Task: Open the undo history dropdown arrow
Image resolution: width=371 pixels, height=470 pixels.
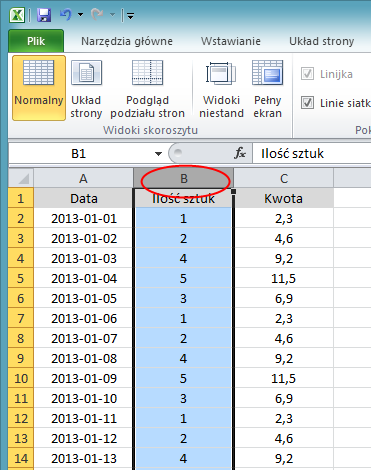Action: (80, 15)
